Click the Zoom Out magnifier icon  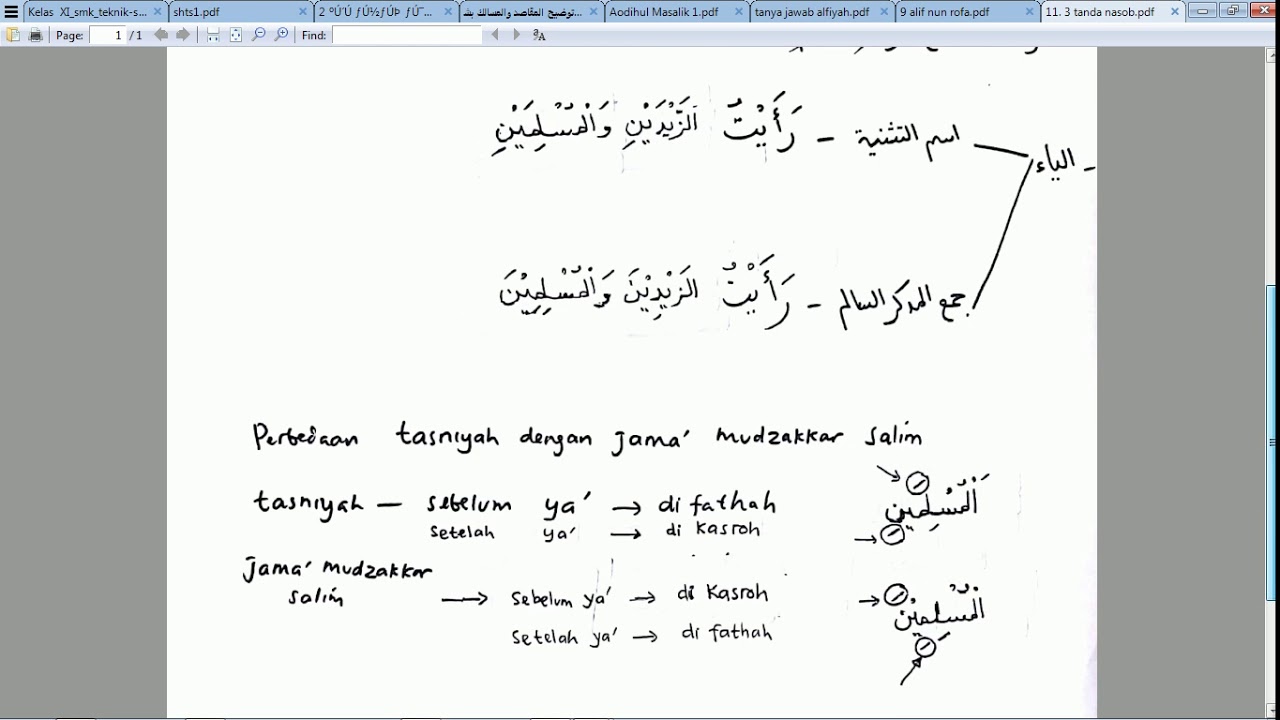point(259,35)
